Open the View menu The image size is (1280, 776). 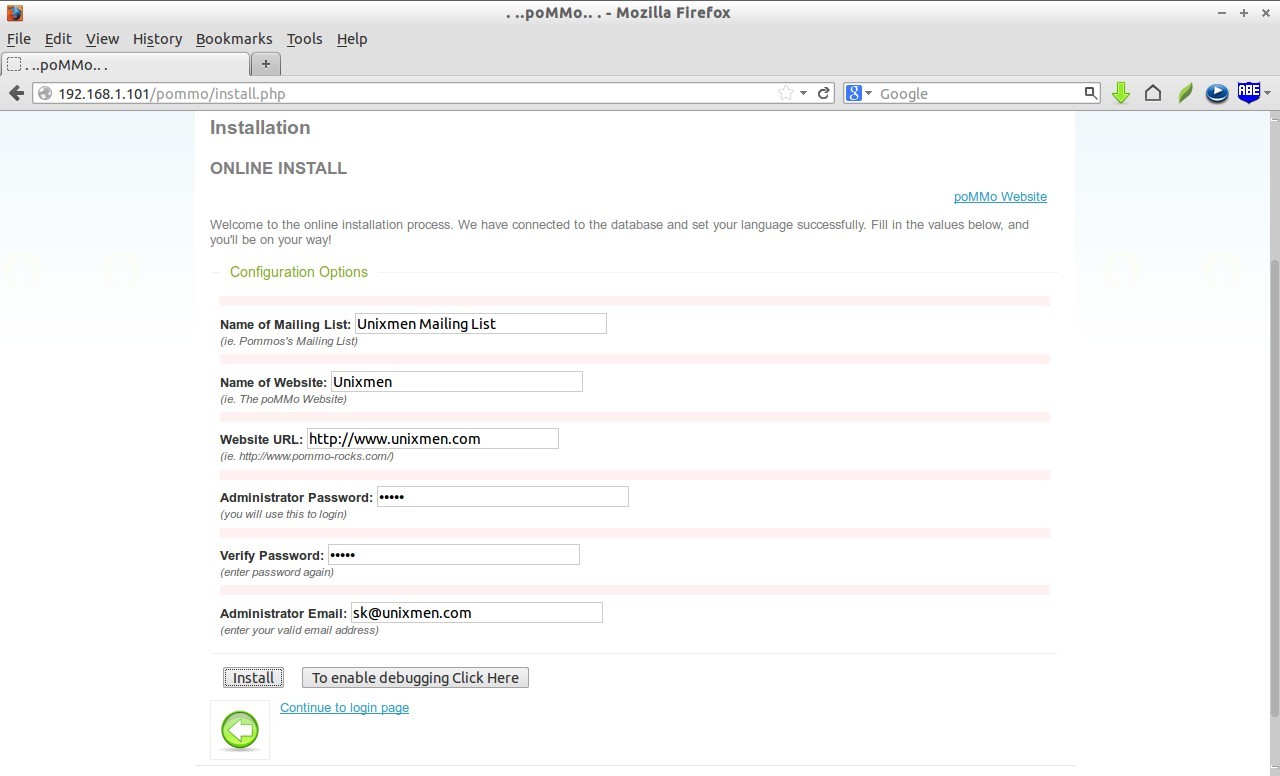tap(102, 39)
